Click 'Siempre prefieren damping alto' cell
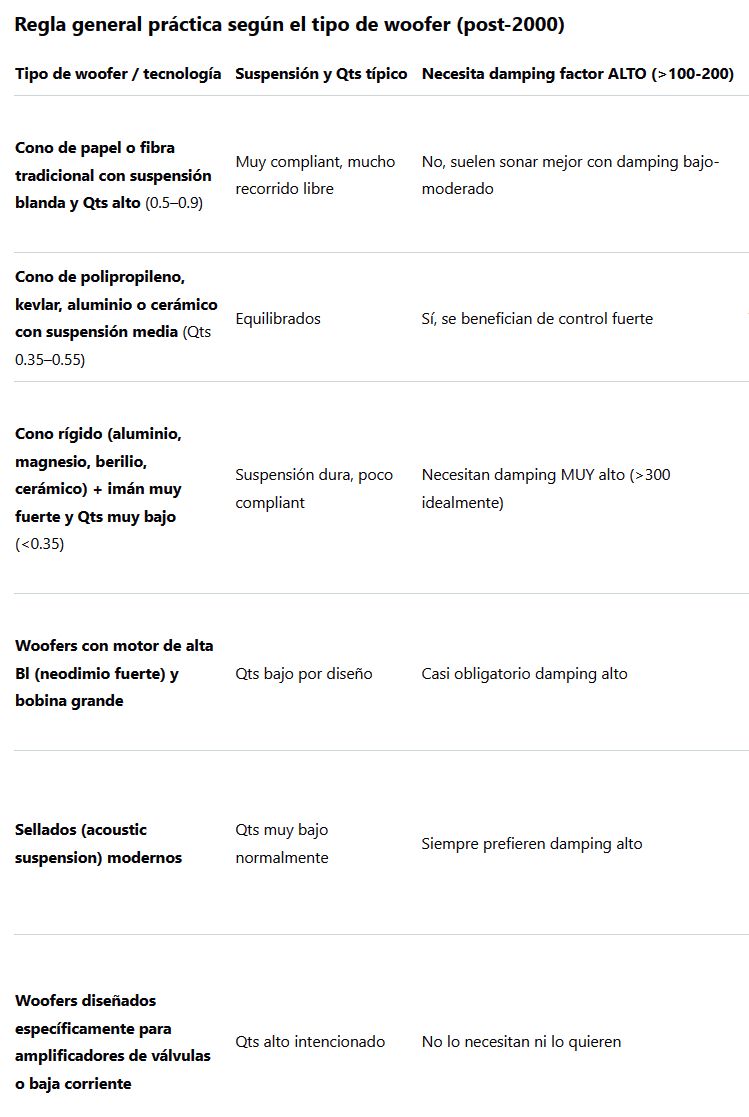Screen dimensions: 749x1117 531,844
